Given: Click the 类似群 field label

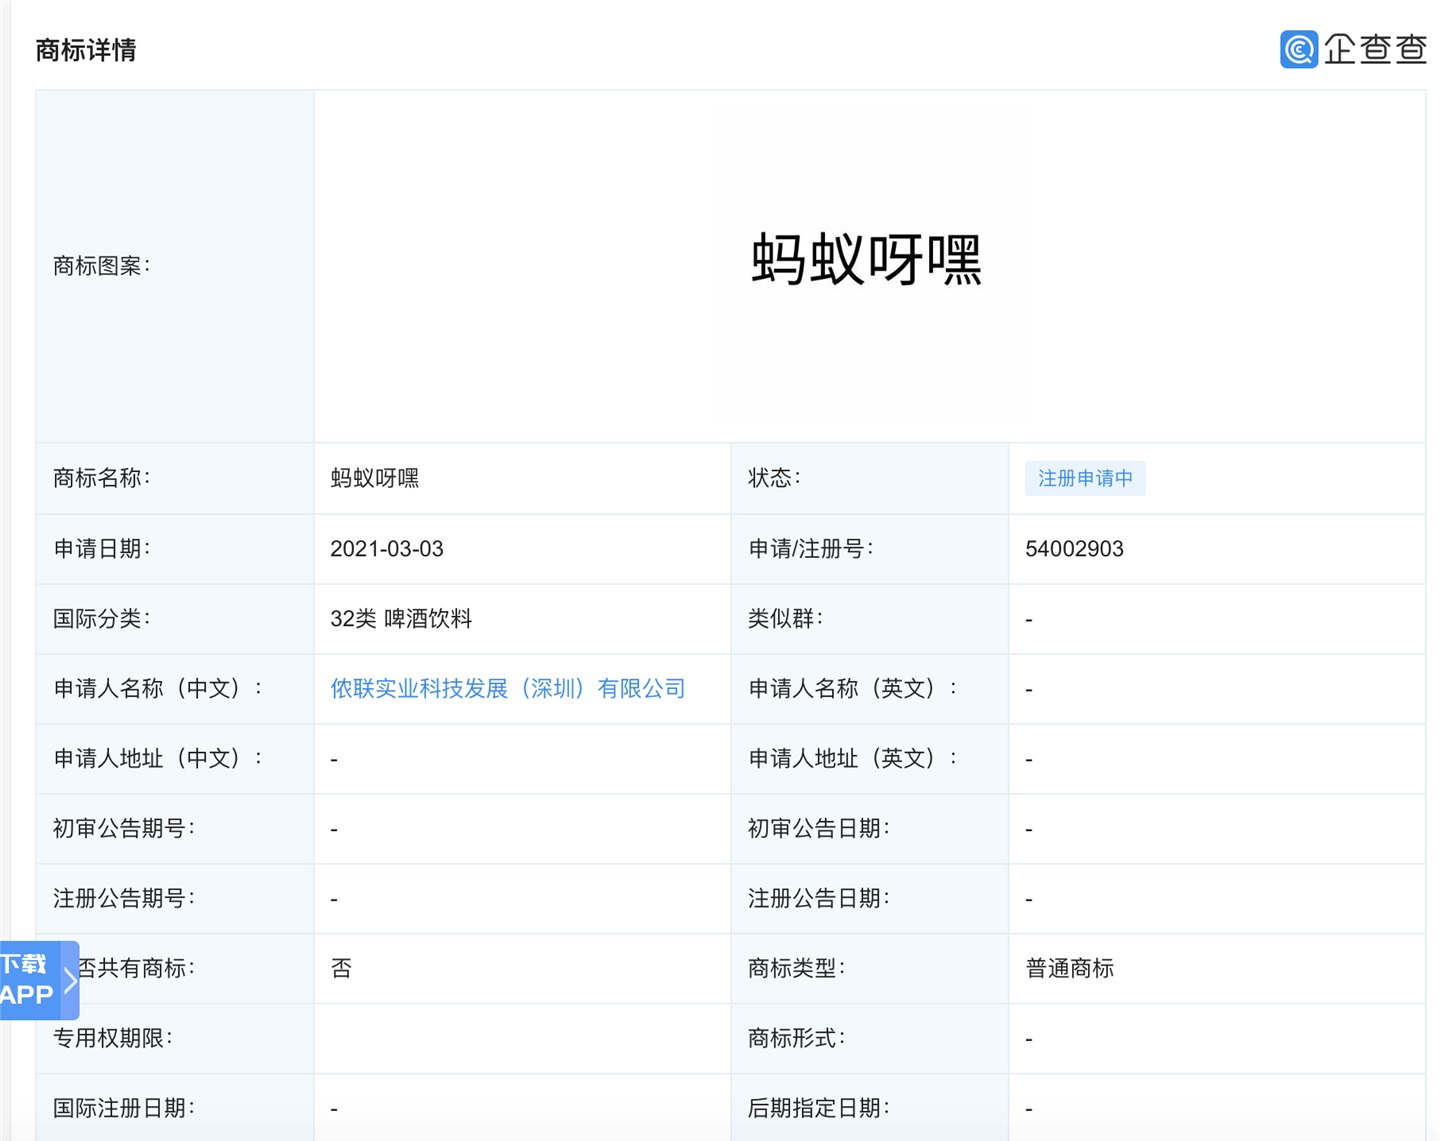Looking at the screenshot, I should tap(785, 619).
